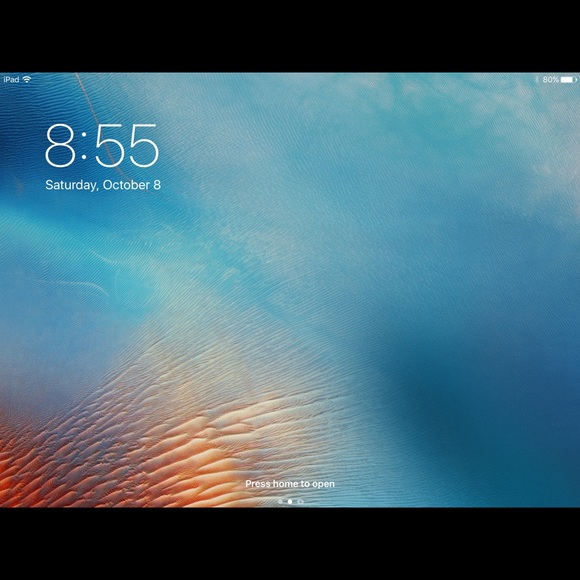This screenshot has width=580, height=580.
Task: Tap the iPad carrier label
Action: click(11, 80)
